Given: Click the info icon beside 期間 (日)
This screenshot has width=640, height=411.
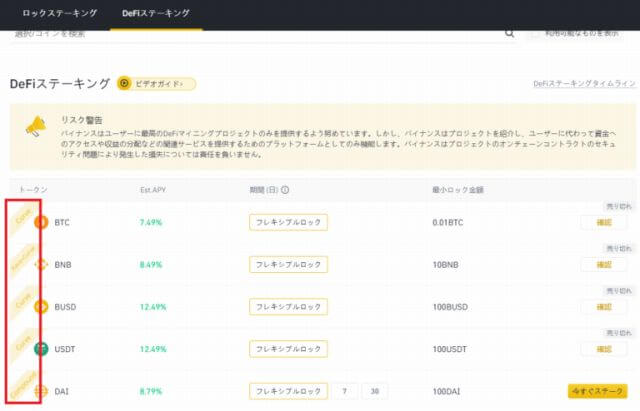Looking at the screenshot, I should [x=285, y=190].
